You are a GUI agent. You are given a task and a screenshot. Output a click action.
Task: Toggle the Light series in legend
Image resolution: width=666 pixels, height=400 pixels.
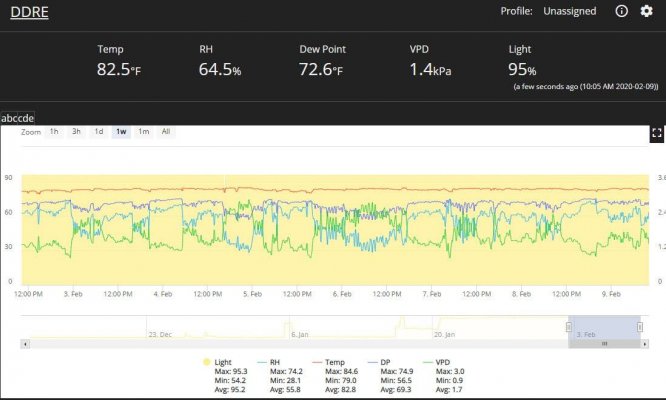(217, 362)
